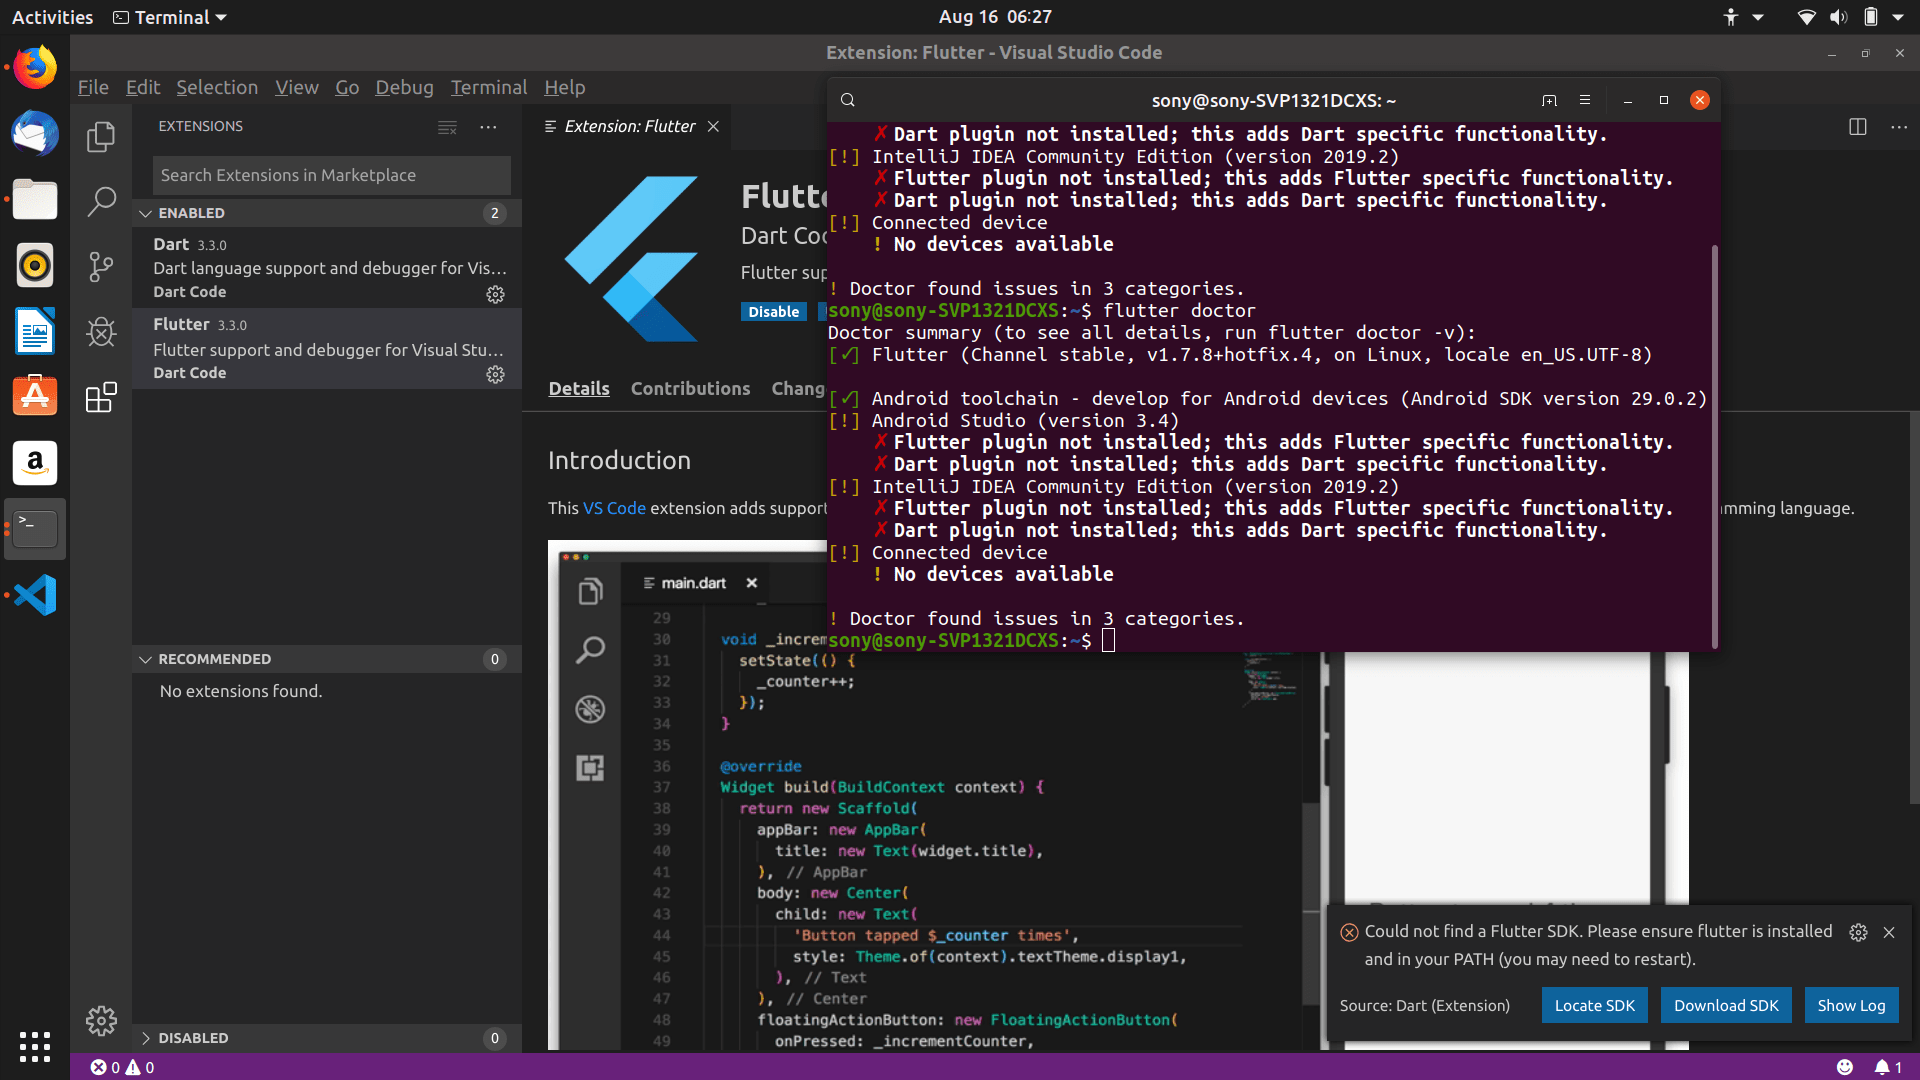Viewport: 1920px width, 1080px height.
Task: Click the split editor icon
Action: 1857,127
